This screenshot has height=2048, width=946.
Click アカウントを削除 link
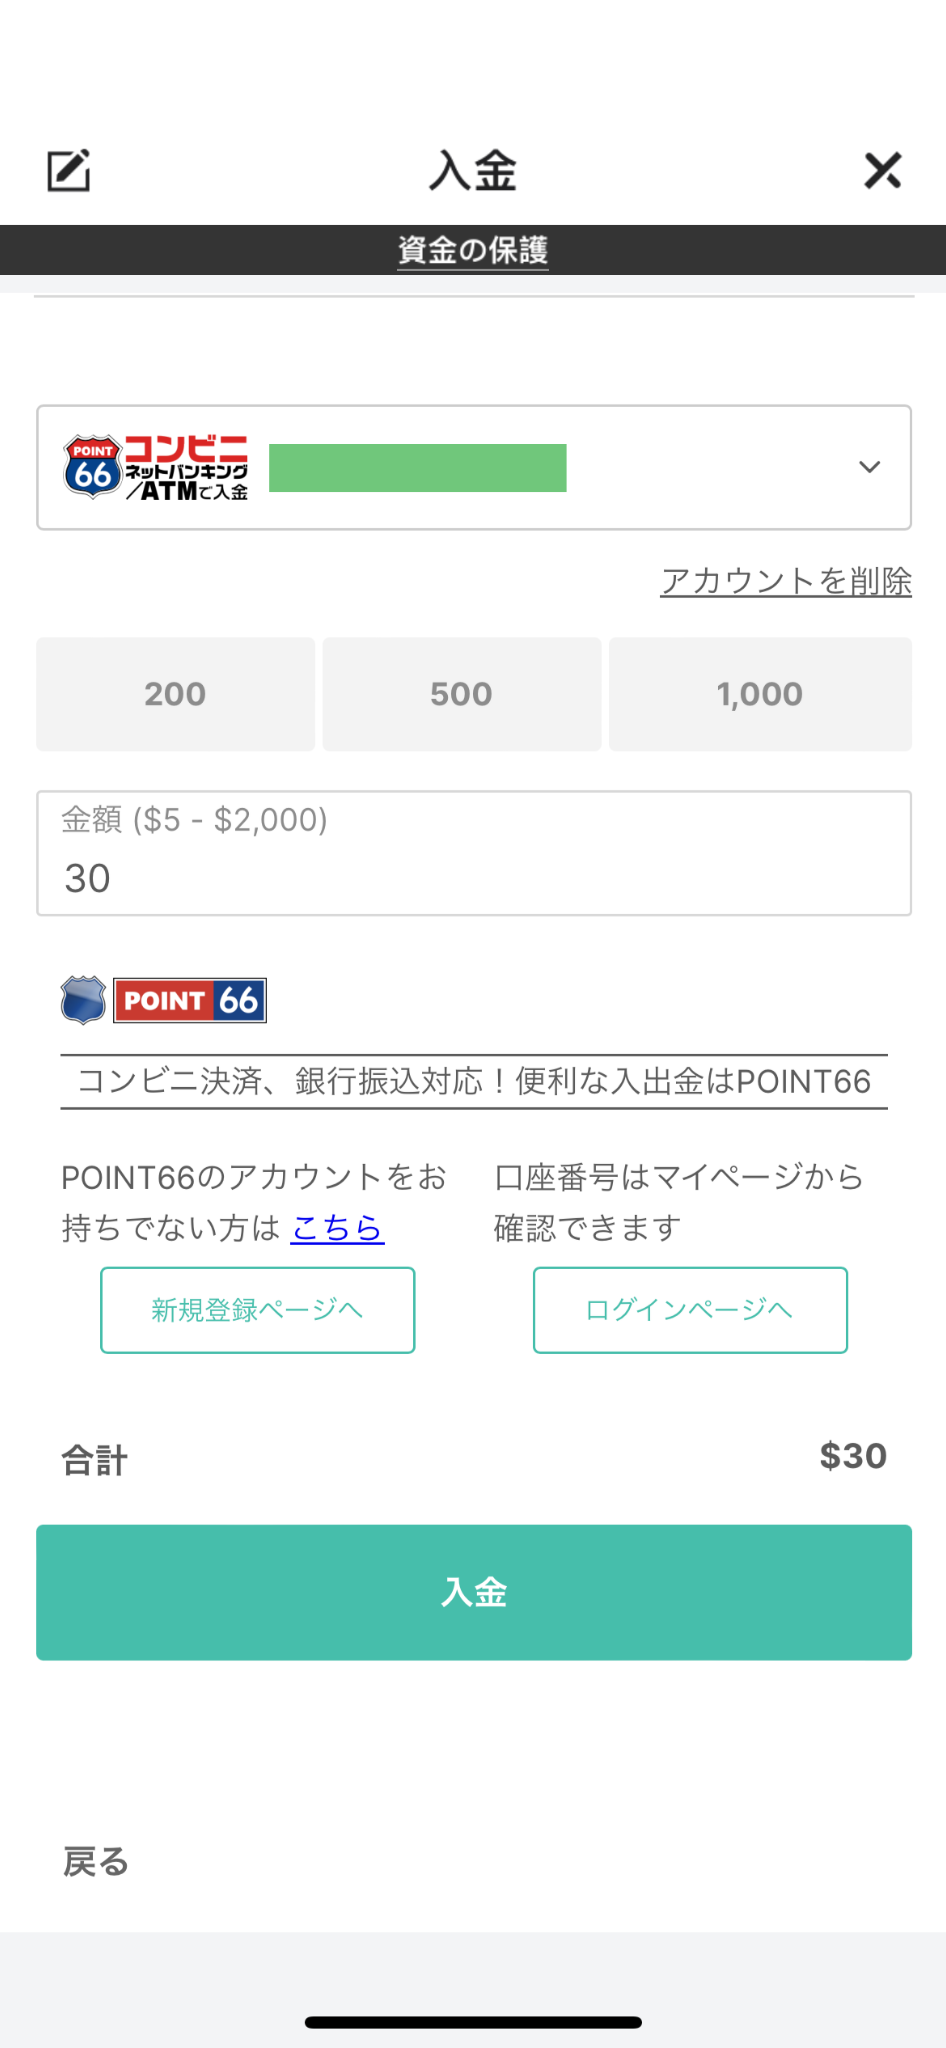tap(786, 581)
